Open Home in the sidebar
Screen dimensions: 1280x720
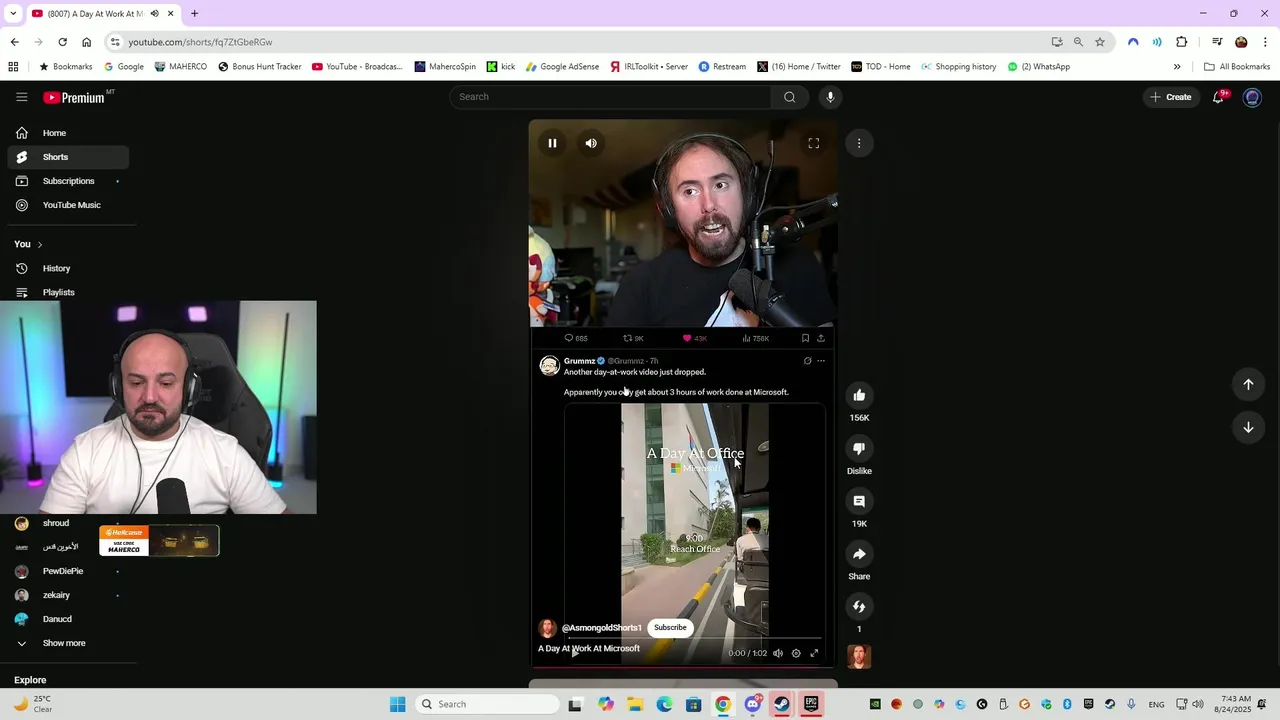coord(68,133)
